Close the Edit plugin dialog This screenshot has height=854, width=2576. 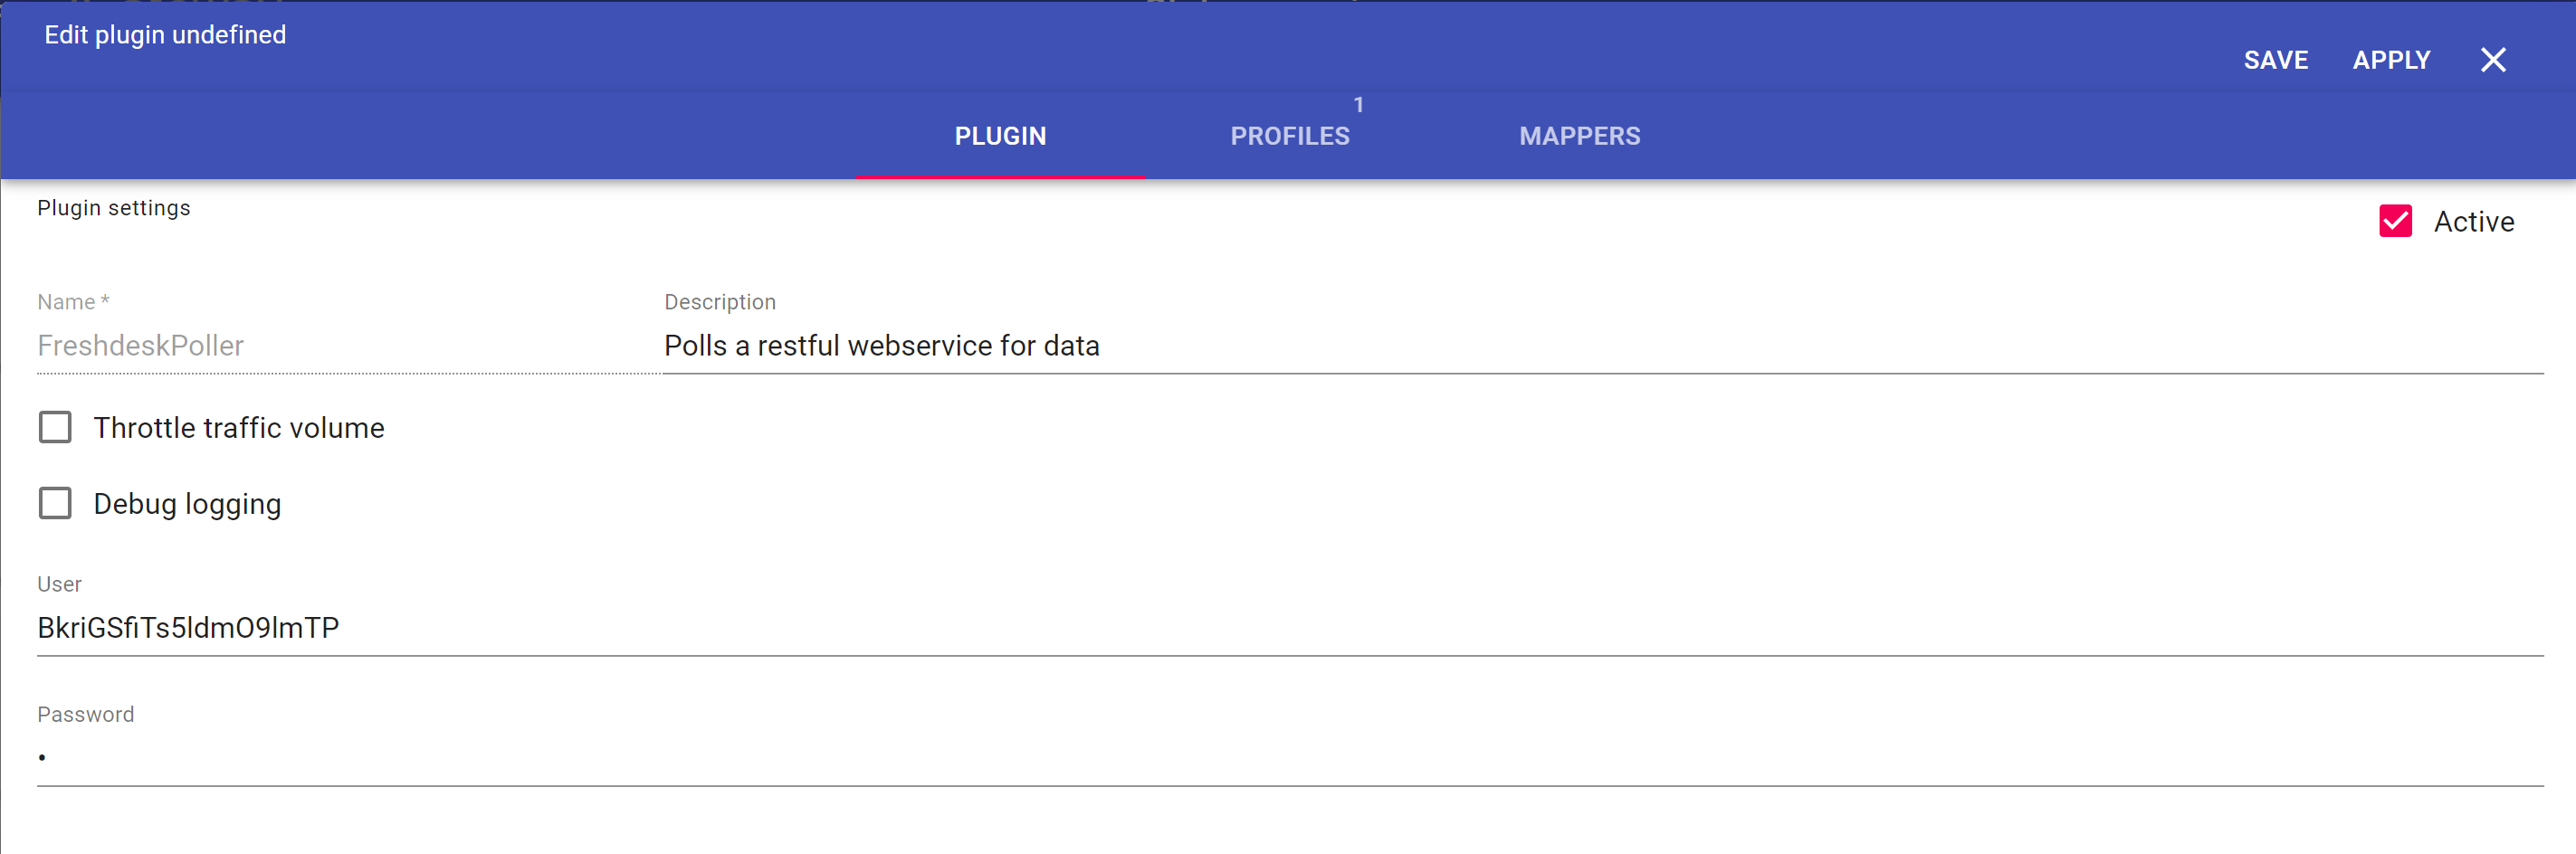(2493, 60)
